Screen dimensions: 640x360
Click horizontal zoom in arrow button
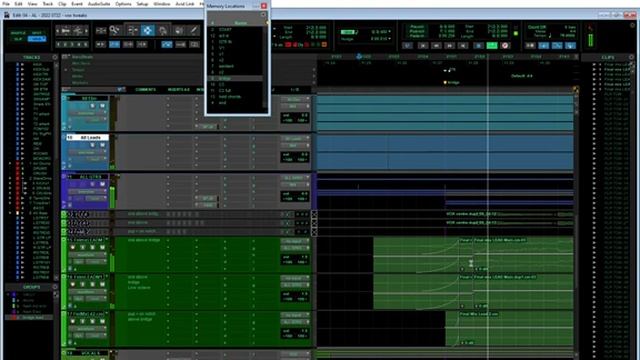tap(86, 30)
